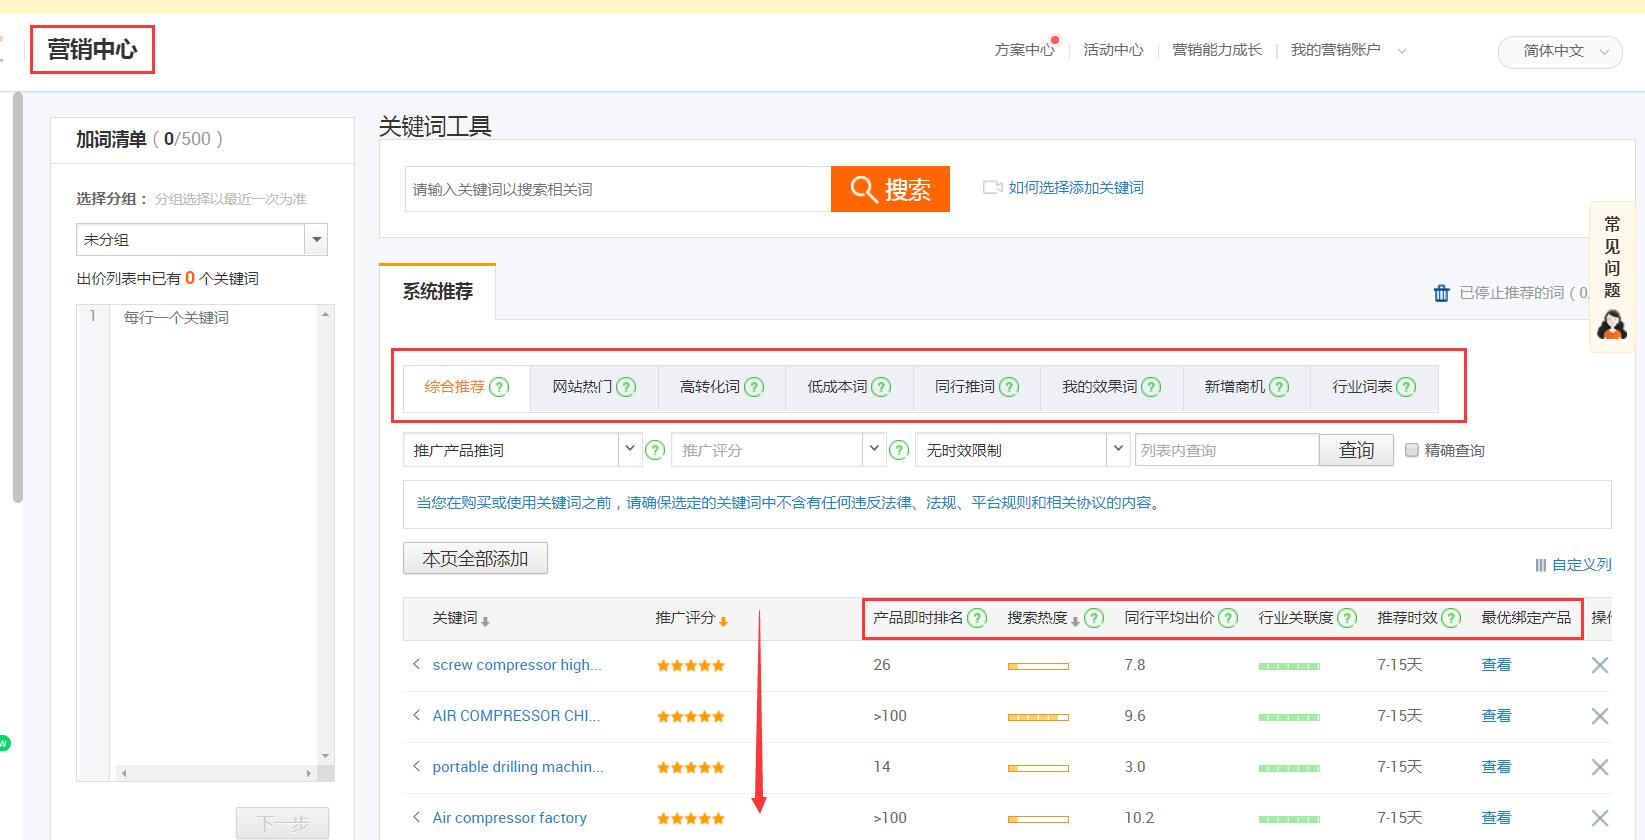This screenshot has width=1645, height=840.
Task: Click help icon beside 综合推荐 tab
Action: 499,387
